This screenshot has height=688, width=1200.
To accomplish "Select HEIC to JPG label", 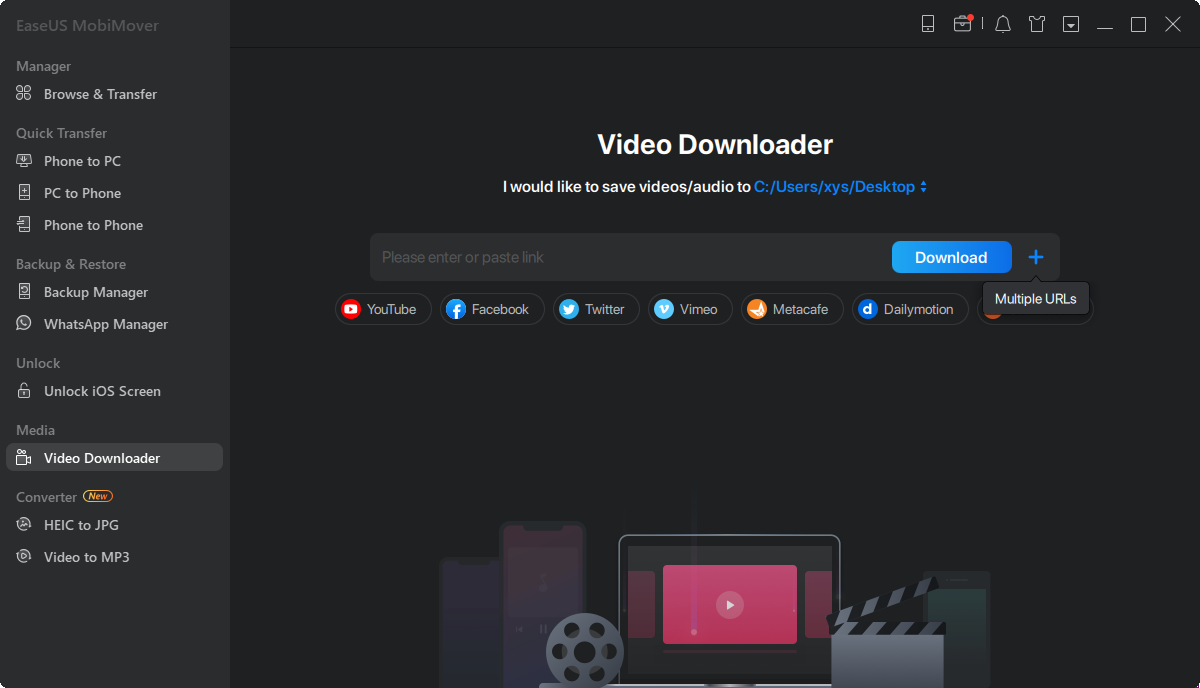I will 81,525.
